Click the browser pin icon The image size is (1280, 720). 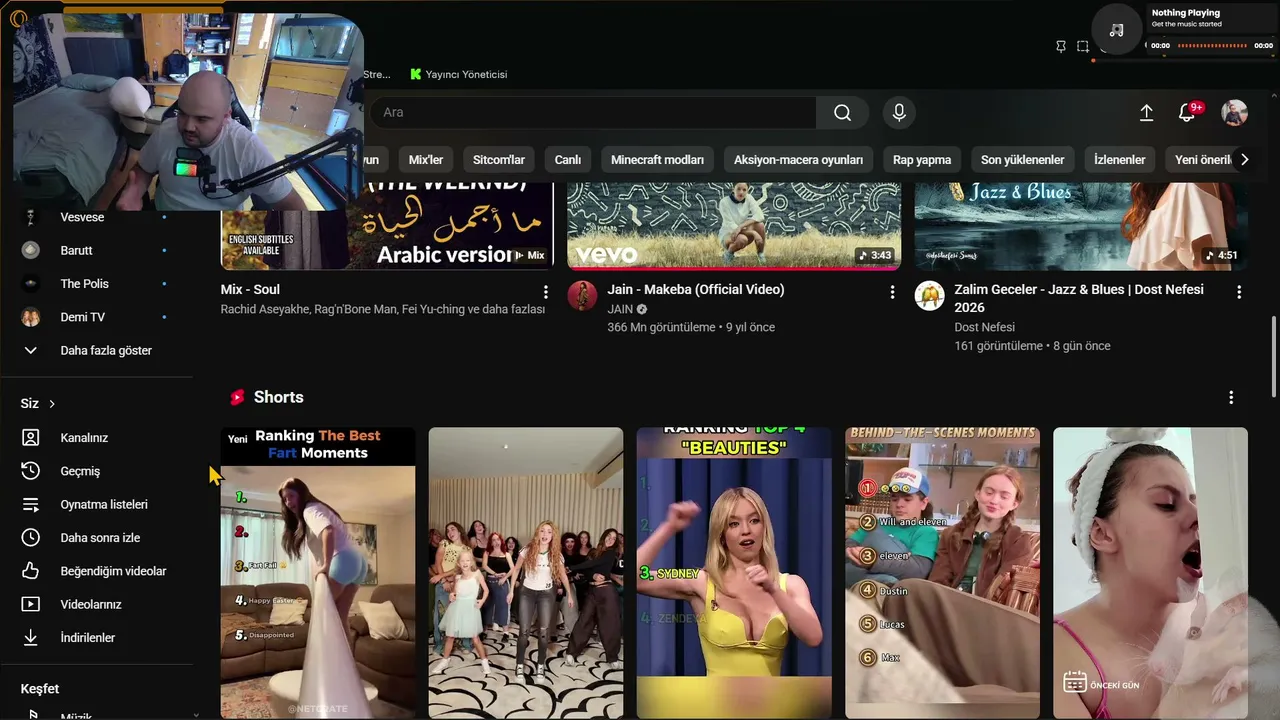coord(1061,46)
